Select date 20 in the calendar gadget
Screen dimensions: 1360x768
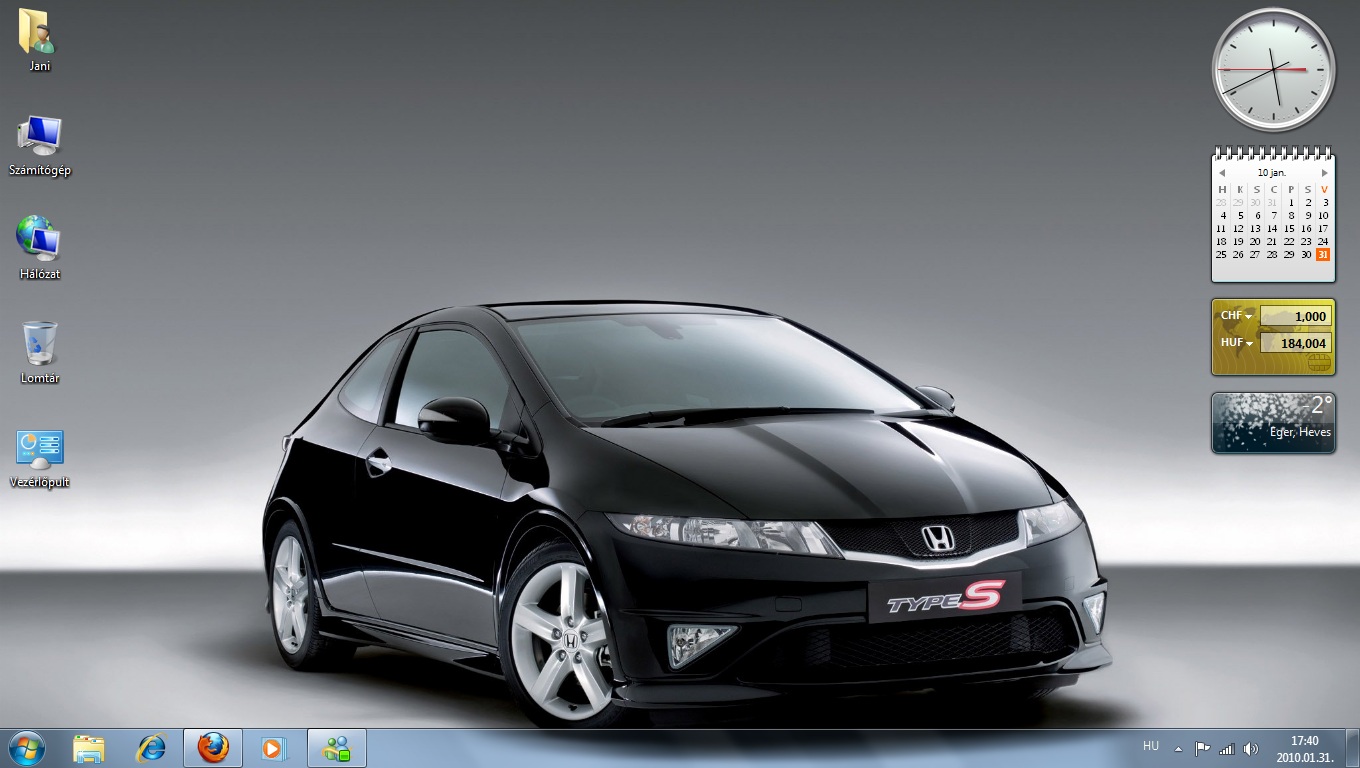1255,241
